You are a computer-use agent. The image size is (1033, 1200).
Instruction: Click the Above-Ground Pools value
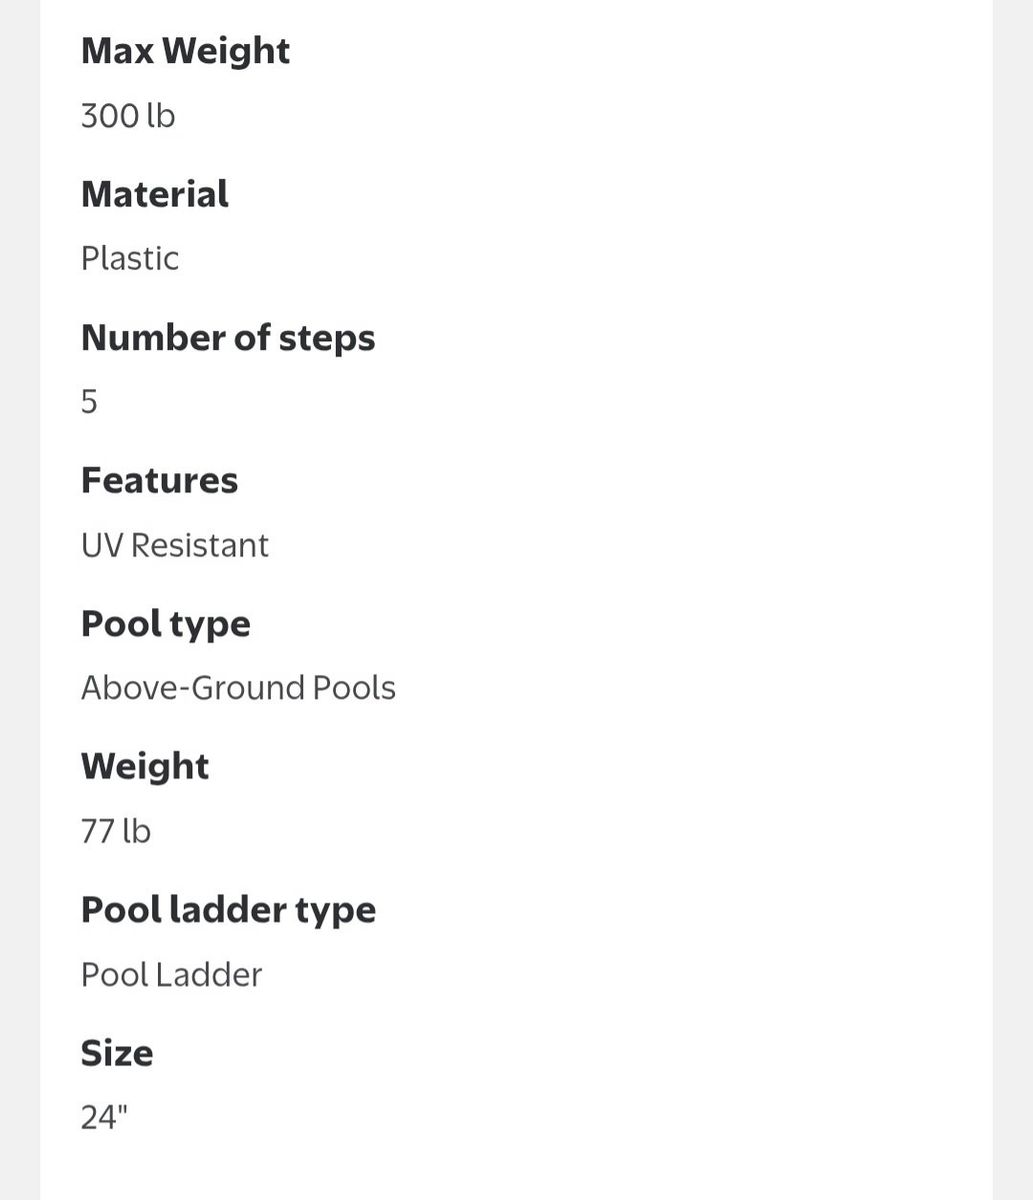pos(238,688)
